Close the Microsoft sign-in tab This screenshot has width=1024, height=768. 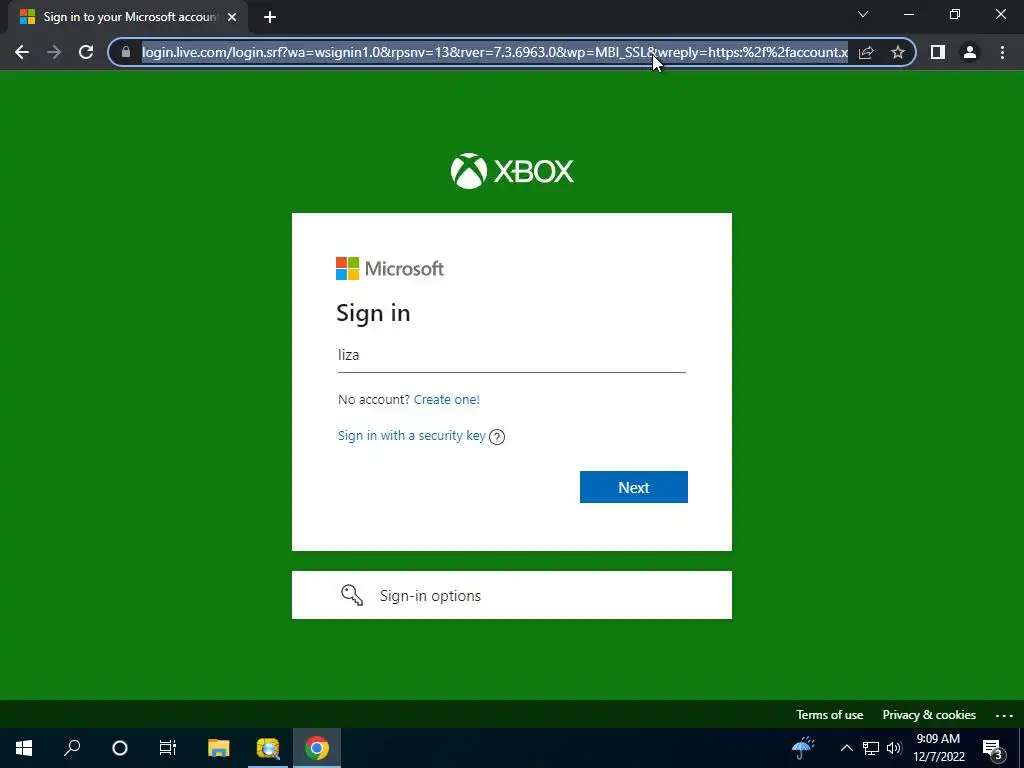(x=232, y=17)
